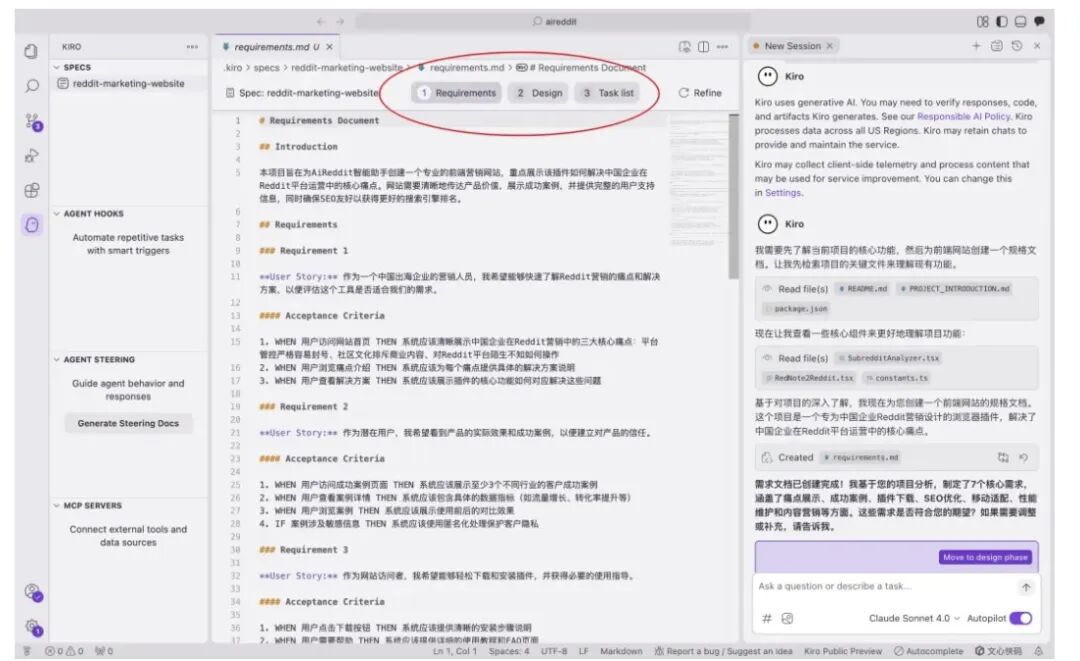Close the New Session tab
This screenshot has height=661, width=1080.
tap(829, 46)
